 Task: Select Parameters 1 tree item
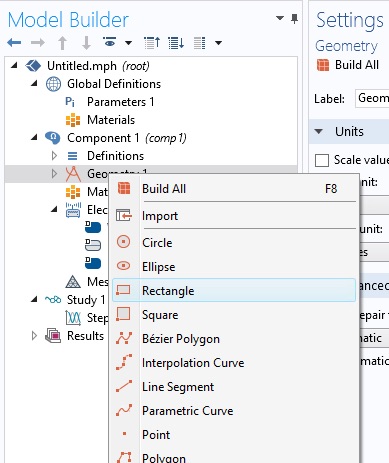[120, 102]
